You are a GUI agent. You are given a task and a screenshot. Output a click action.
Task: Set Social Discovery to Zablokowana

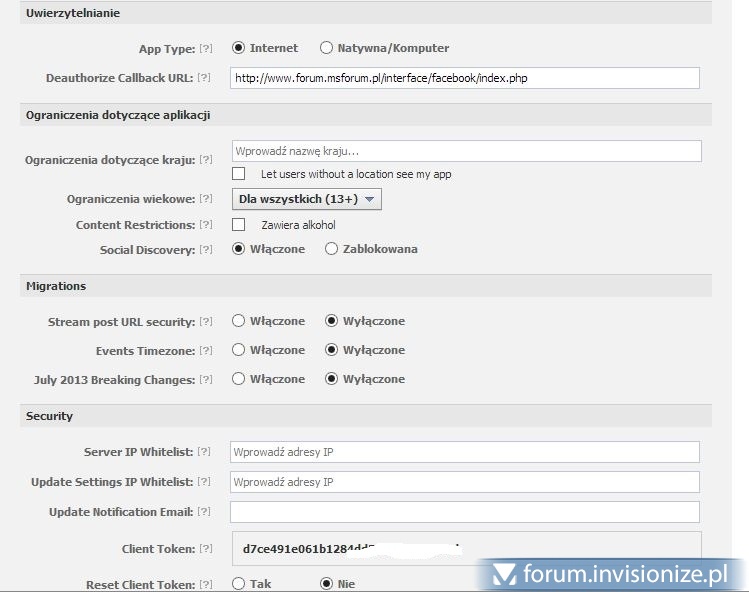(x=331, y=249)
